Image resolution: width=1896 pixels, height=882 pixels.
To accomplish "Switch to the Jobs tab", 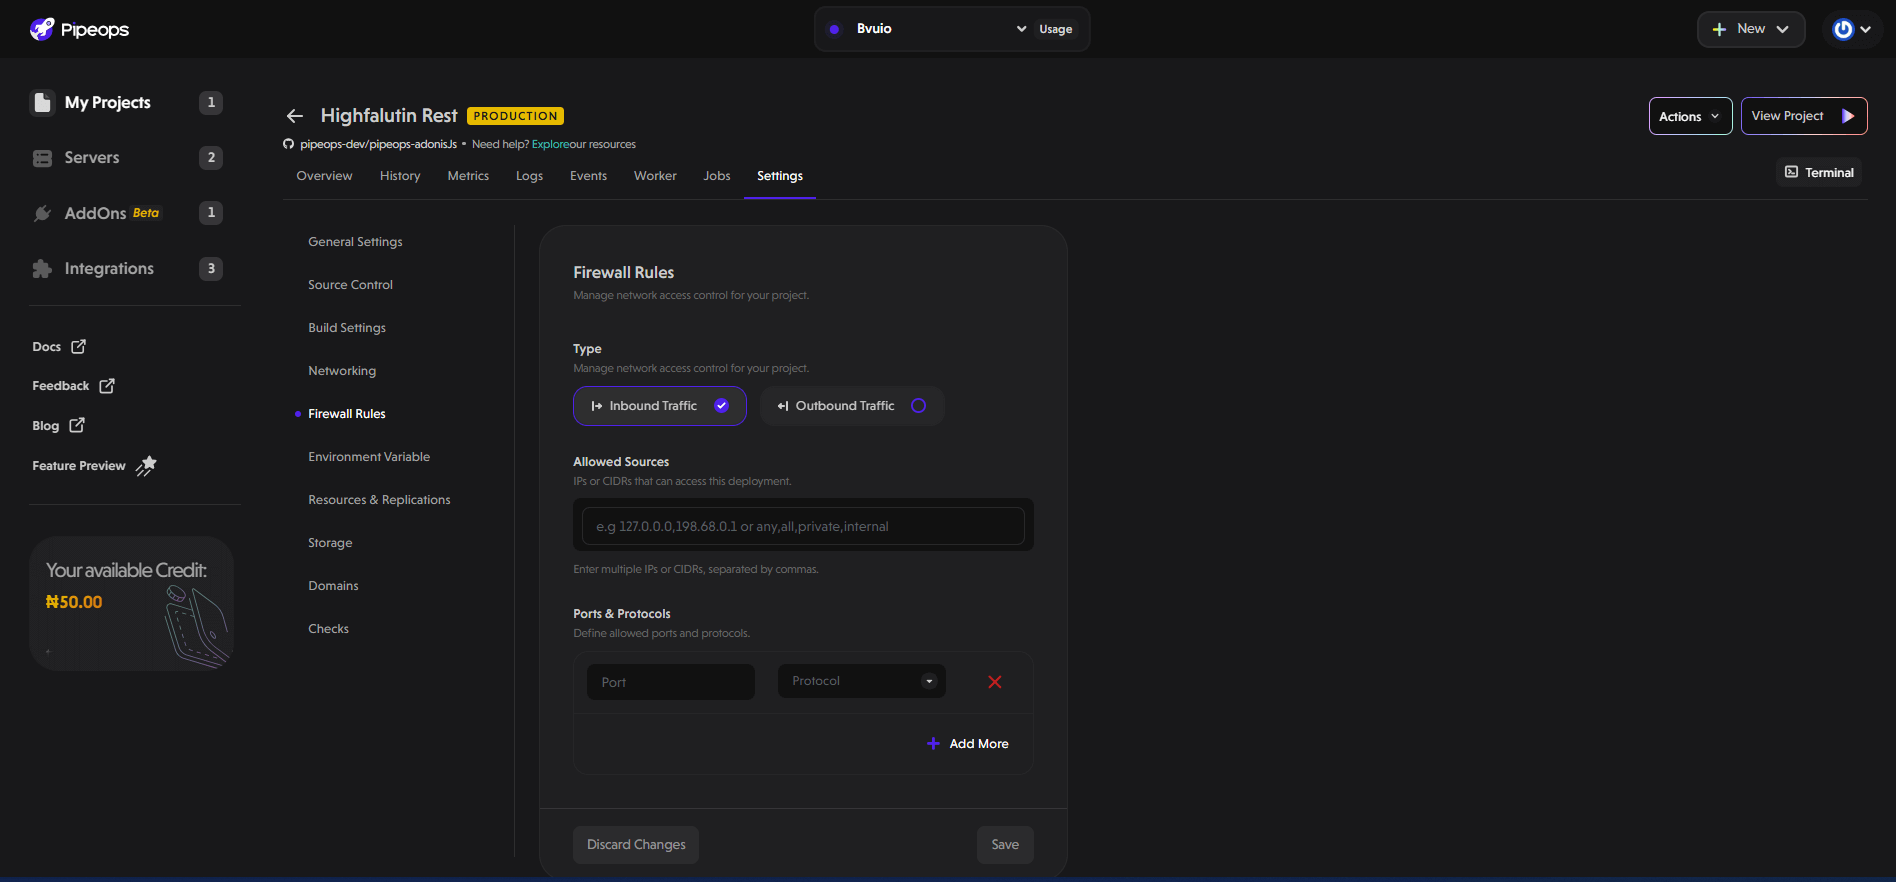I will coord(717,176).
